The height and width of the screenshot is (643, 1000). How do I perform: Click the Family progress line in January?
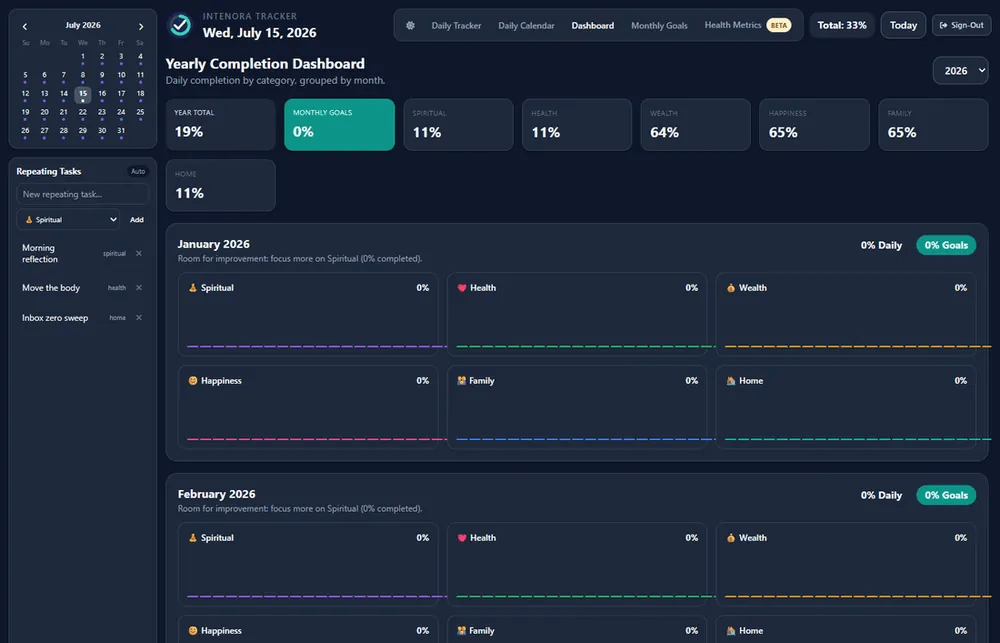[585, 439]
